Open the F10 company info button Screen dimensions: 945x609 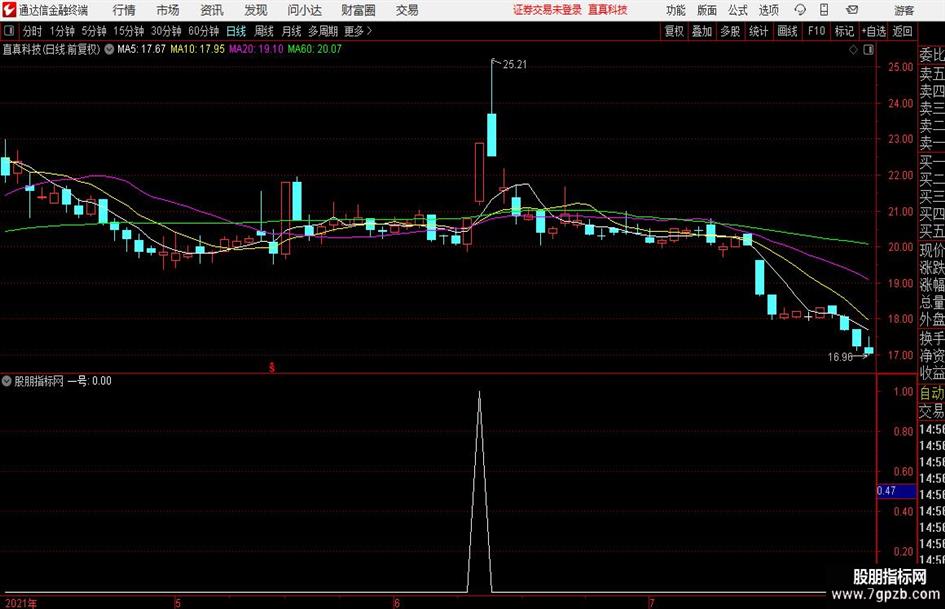pos(817,31)
